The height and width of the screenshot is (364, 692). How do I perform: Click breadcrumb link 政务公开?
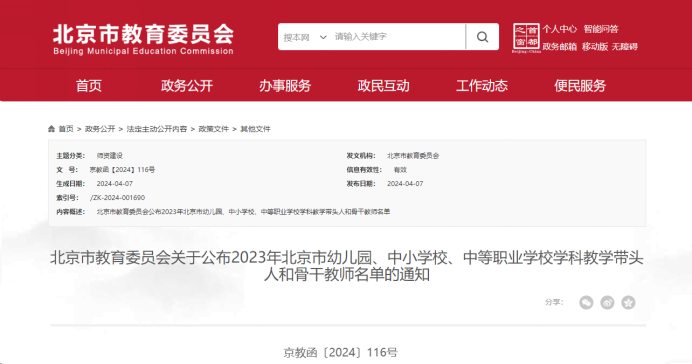pos(100,129)
